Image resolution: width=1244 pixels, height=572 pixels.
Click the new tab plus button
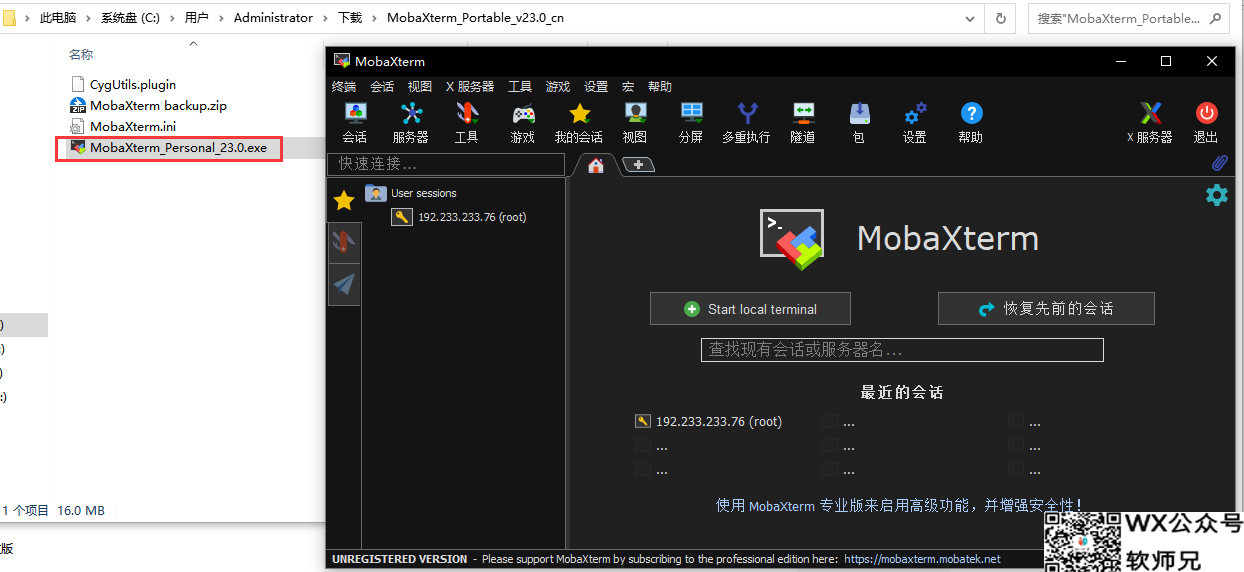(638, 165)
